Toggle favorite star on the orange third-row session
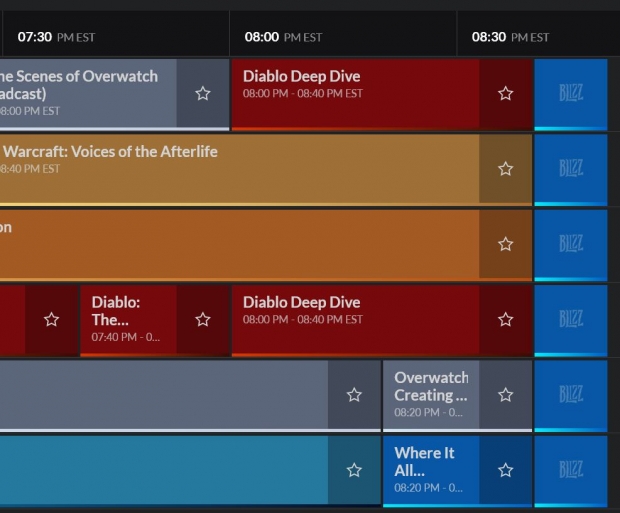The image size is (620, 513). pyautogui.click(x=505, y=244)
